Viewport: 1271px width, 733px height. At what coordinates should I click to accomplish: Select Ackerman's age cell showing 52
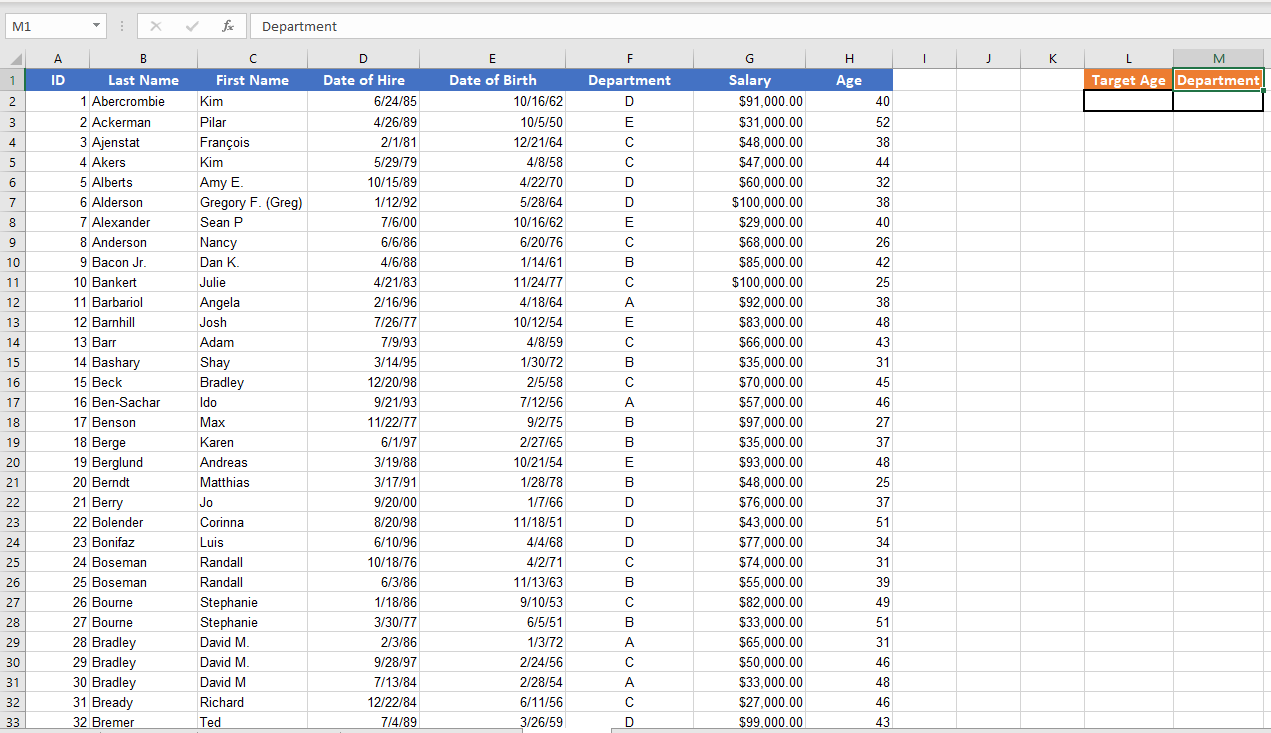pos(849,121)
